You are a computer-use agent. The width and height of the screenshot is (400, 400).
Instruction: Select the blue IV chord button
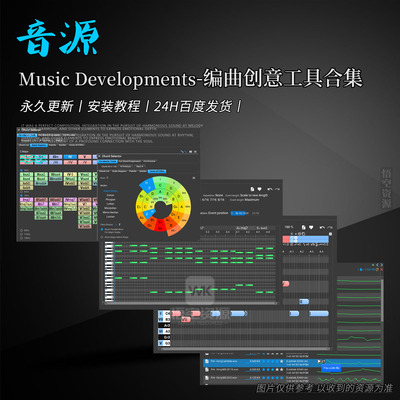coord(70,157)
